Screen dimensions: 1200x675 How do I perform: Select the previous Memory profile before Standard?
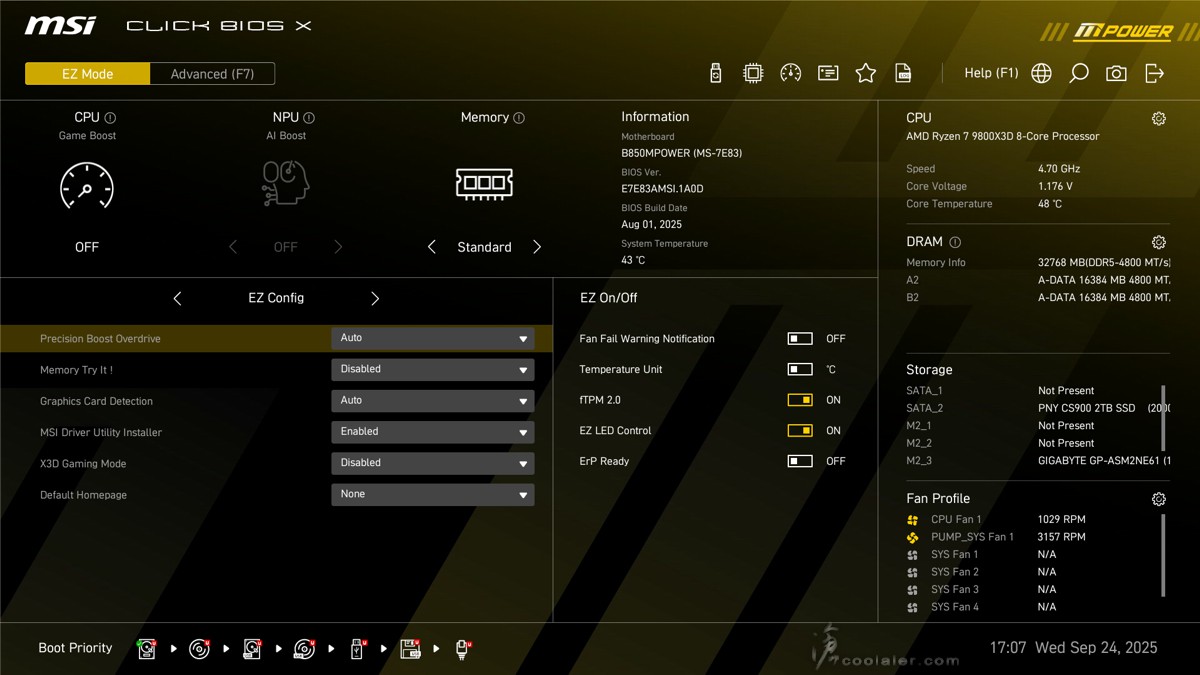coord(432,247)
